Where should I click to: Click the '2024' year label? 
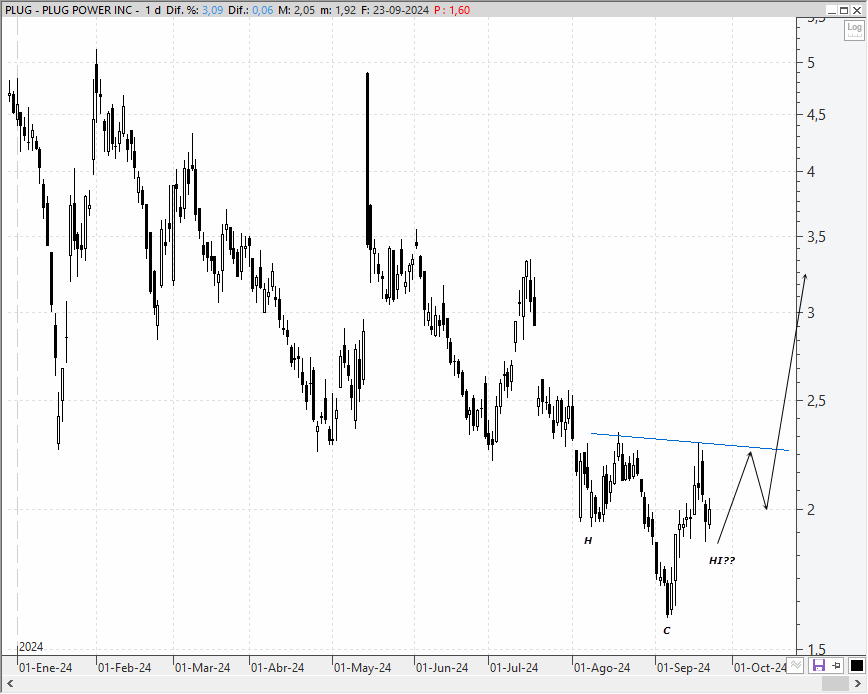31,646
